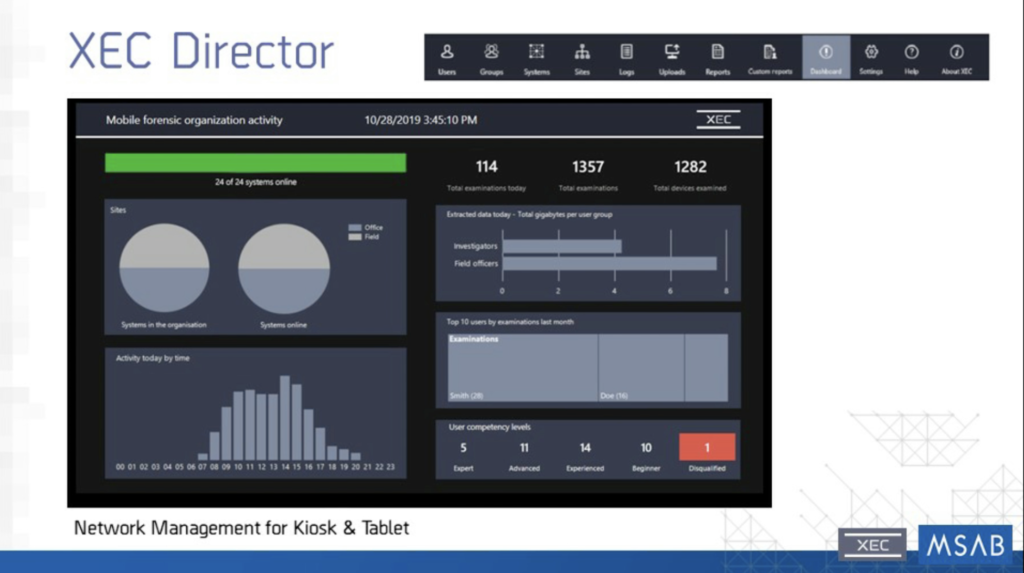Click the date 10/28/2019 3:45:10 PM

click(x=421, y=120)
